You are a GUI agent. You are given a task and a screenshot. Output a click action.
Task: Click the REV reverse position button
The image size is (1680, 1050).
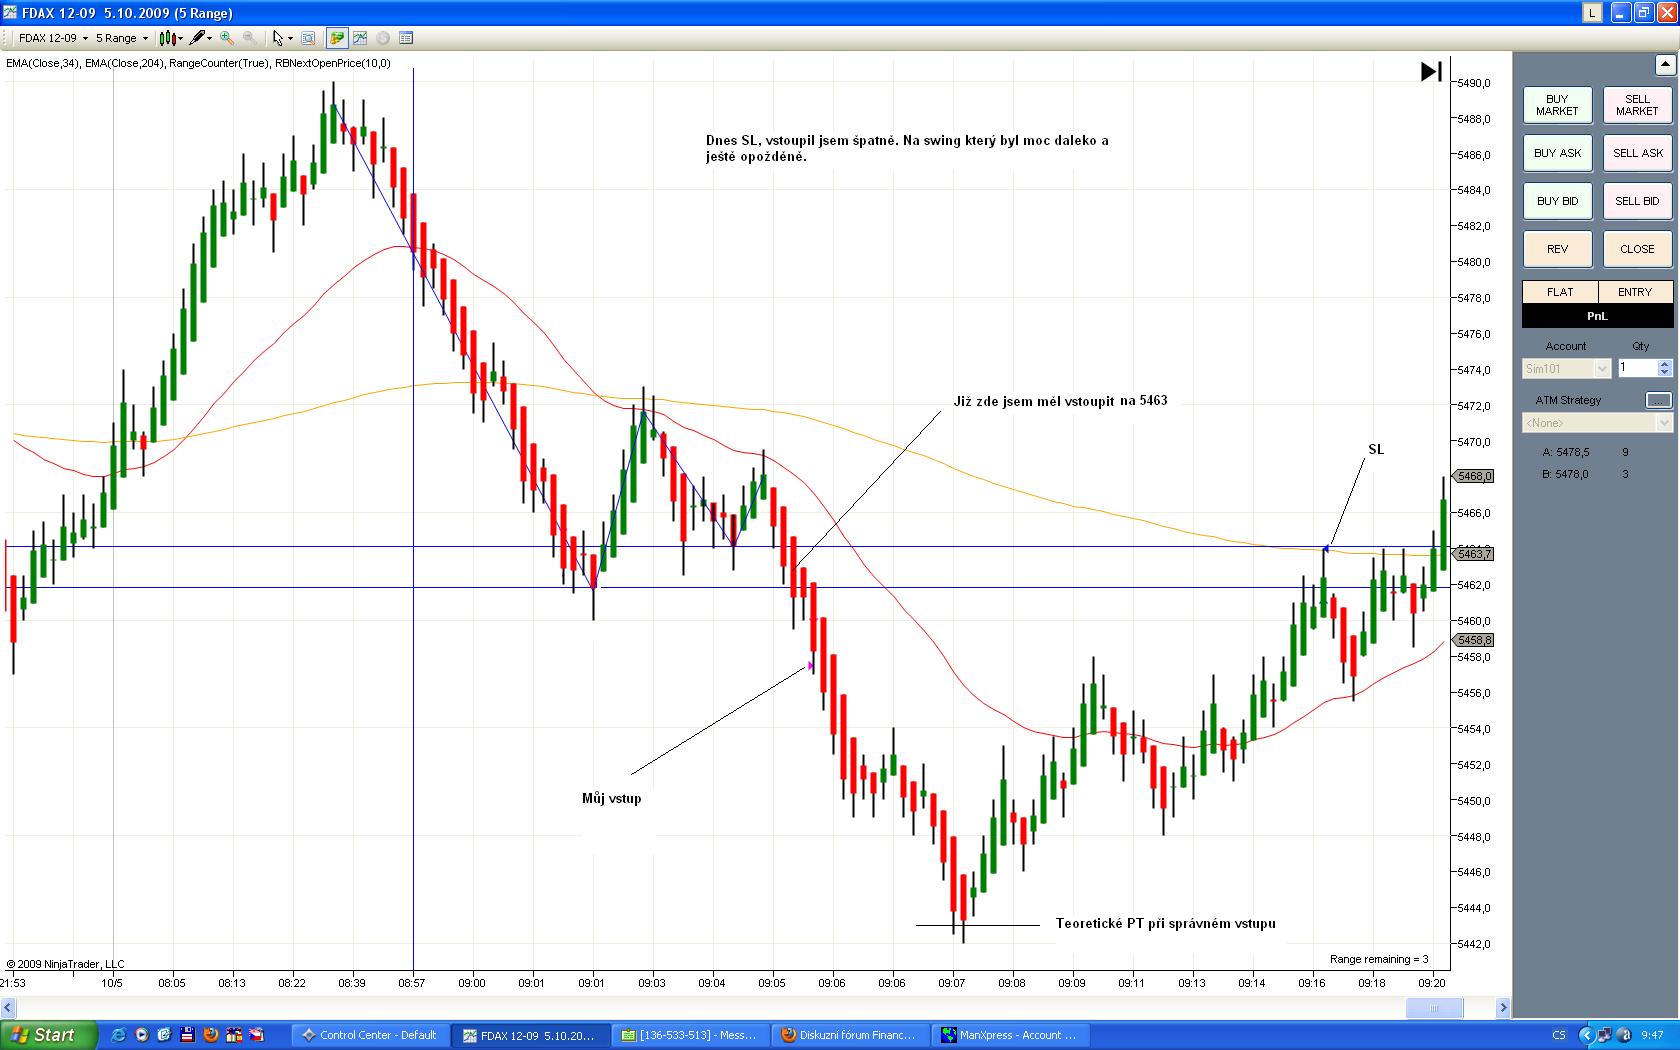[1557, 249]
